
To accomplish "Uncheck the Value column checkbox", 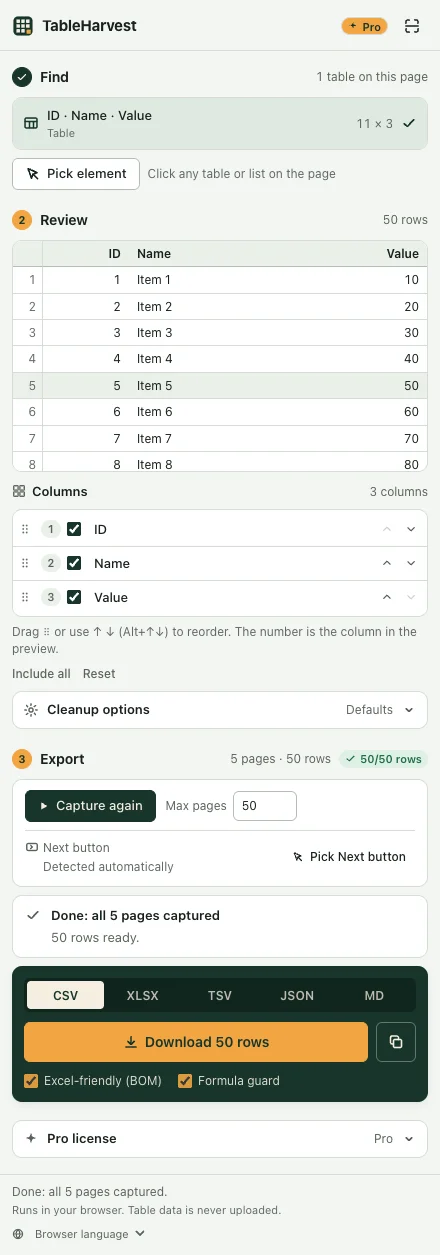I will pos(74,598).
